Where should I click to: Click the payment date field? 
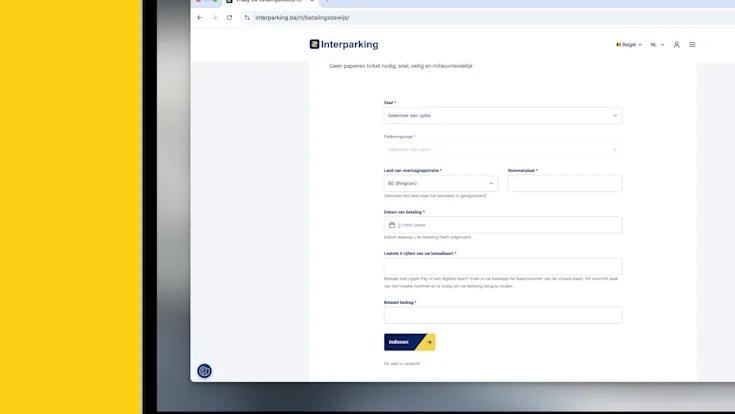502,225
